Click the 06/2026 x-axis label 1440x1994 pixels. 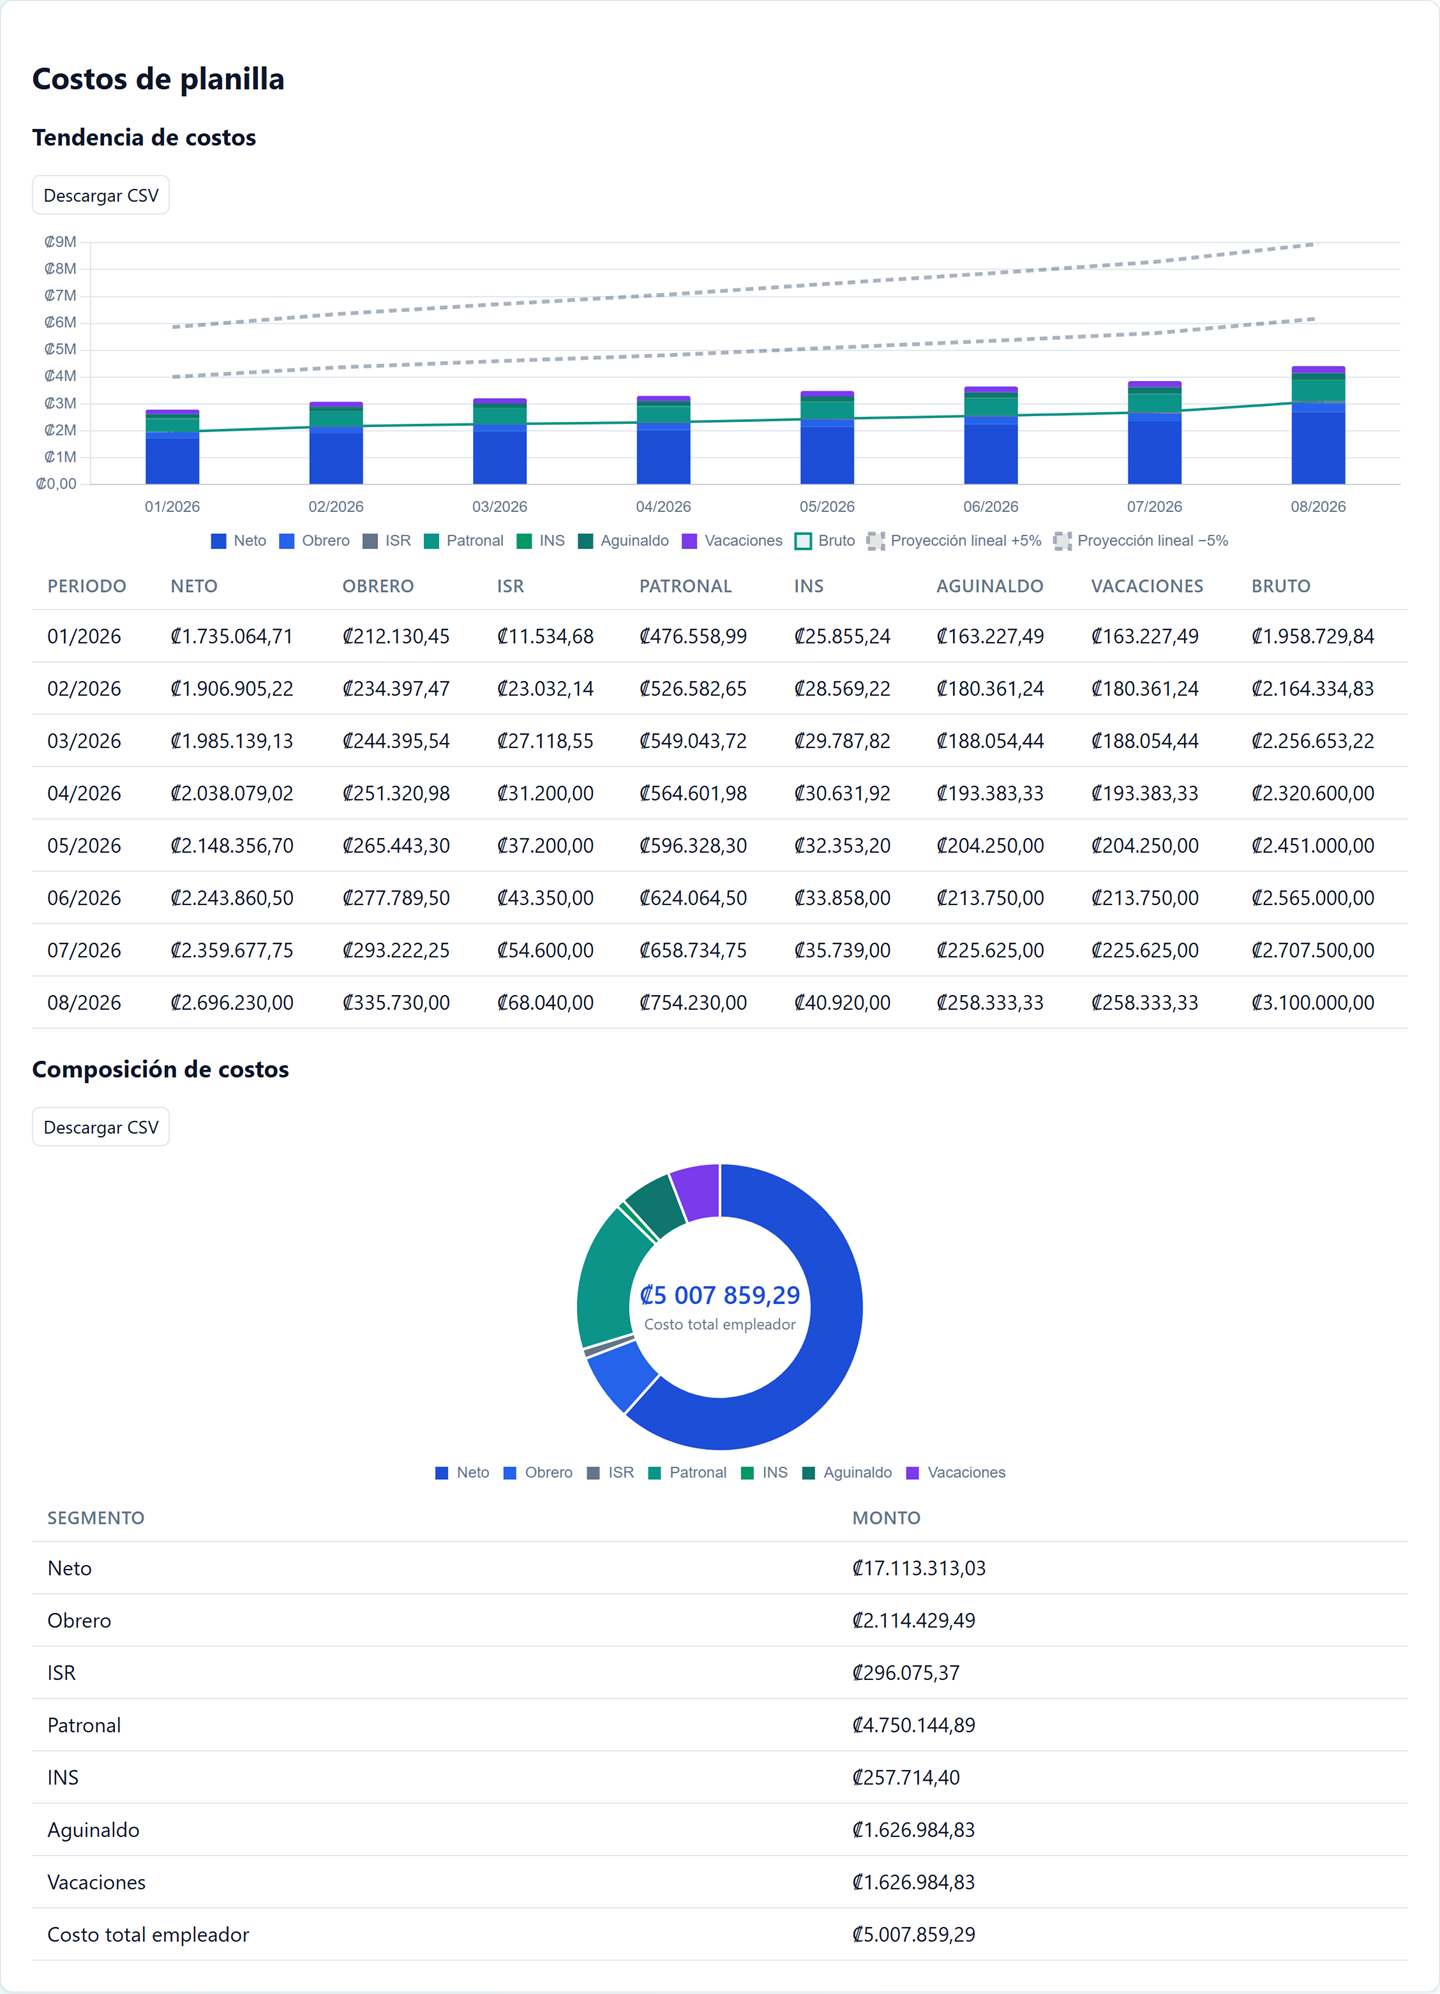click(991, 507)
